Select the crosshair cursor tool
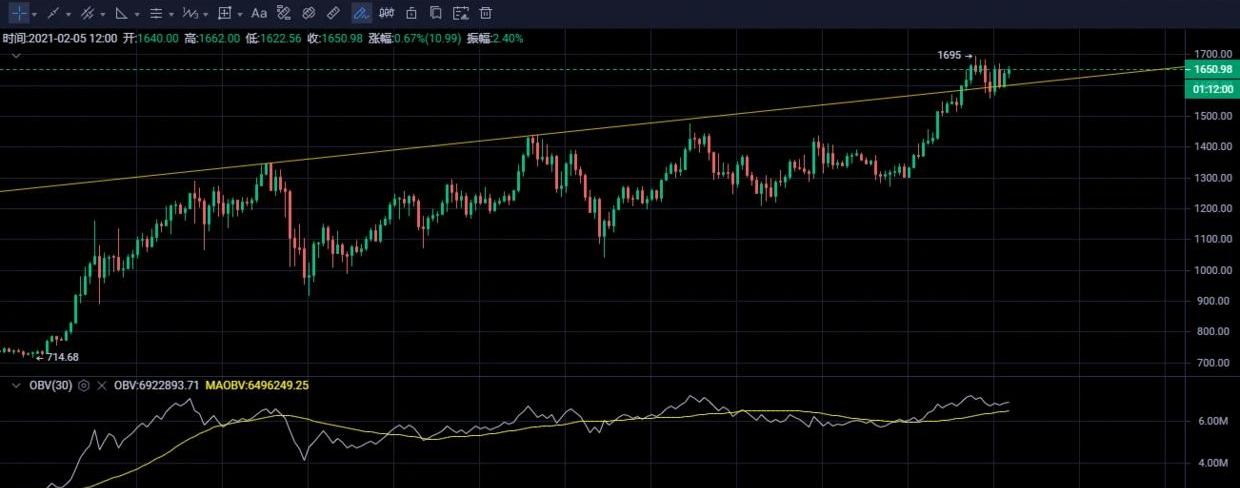 pos(19,13)
